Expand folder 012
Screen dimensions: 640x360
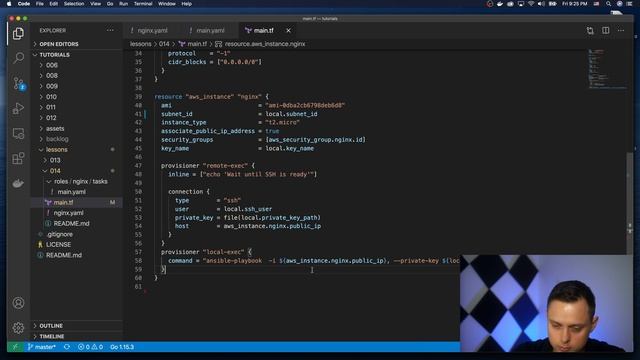(x=51, y=118)
